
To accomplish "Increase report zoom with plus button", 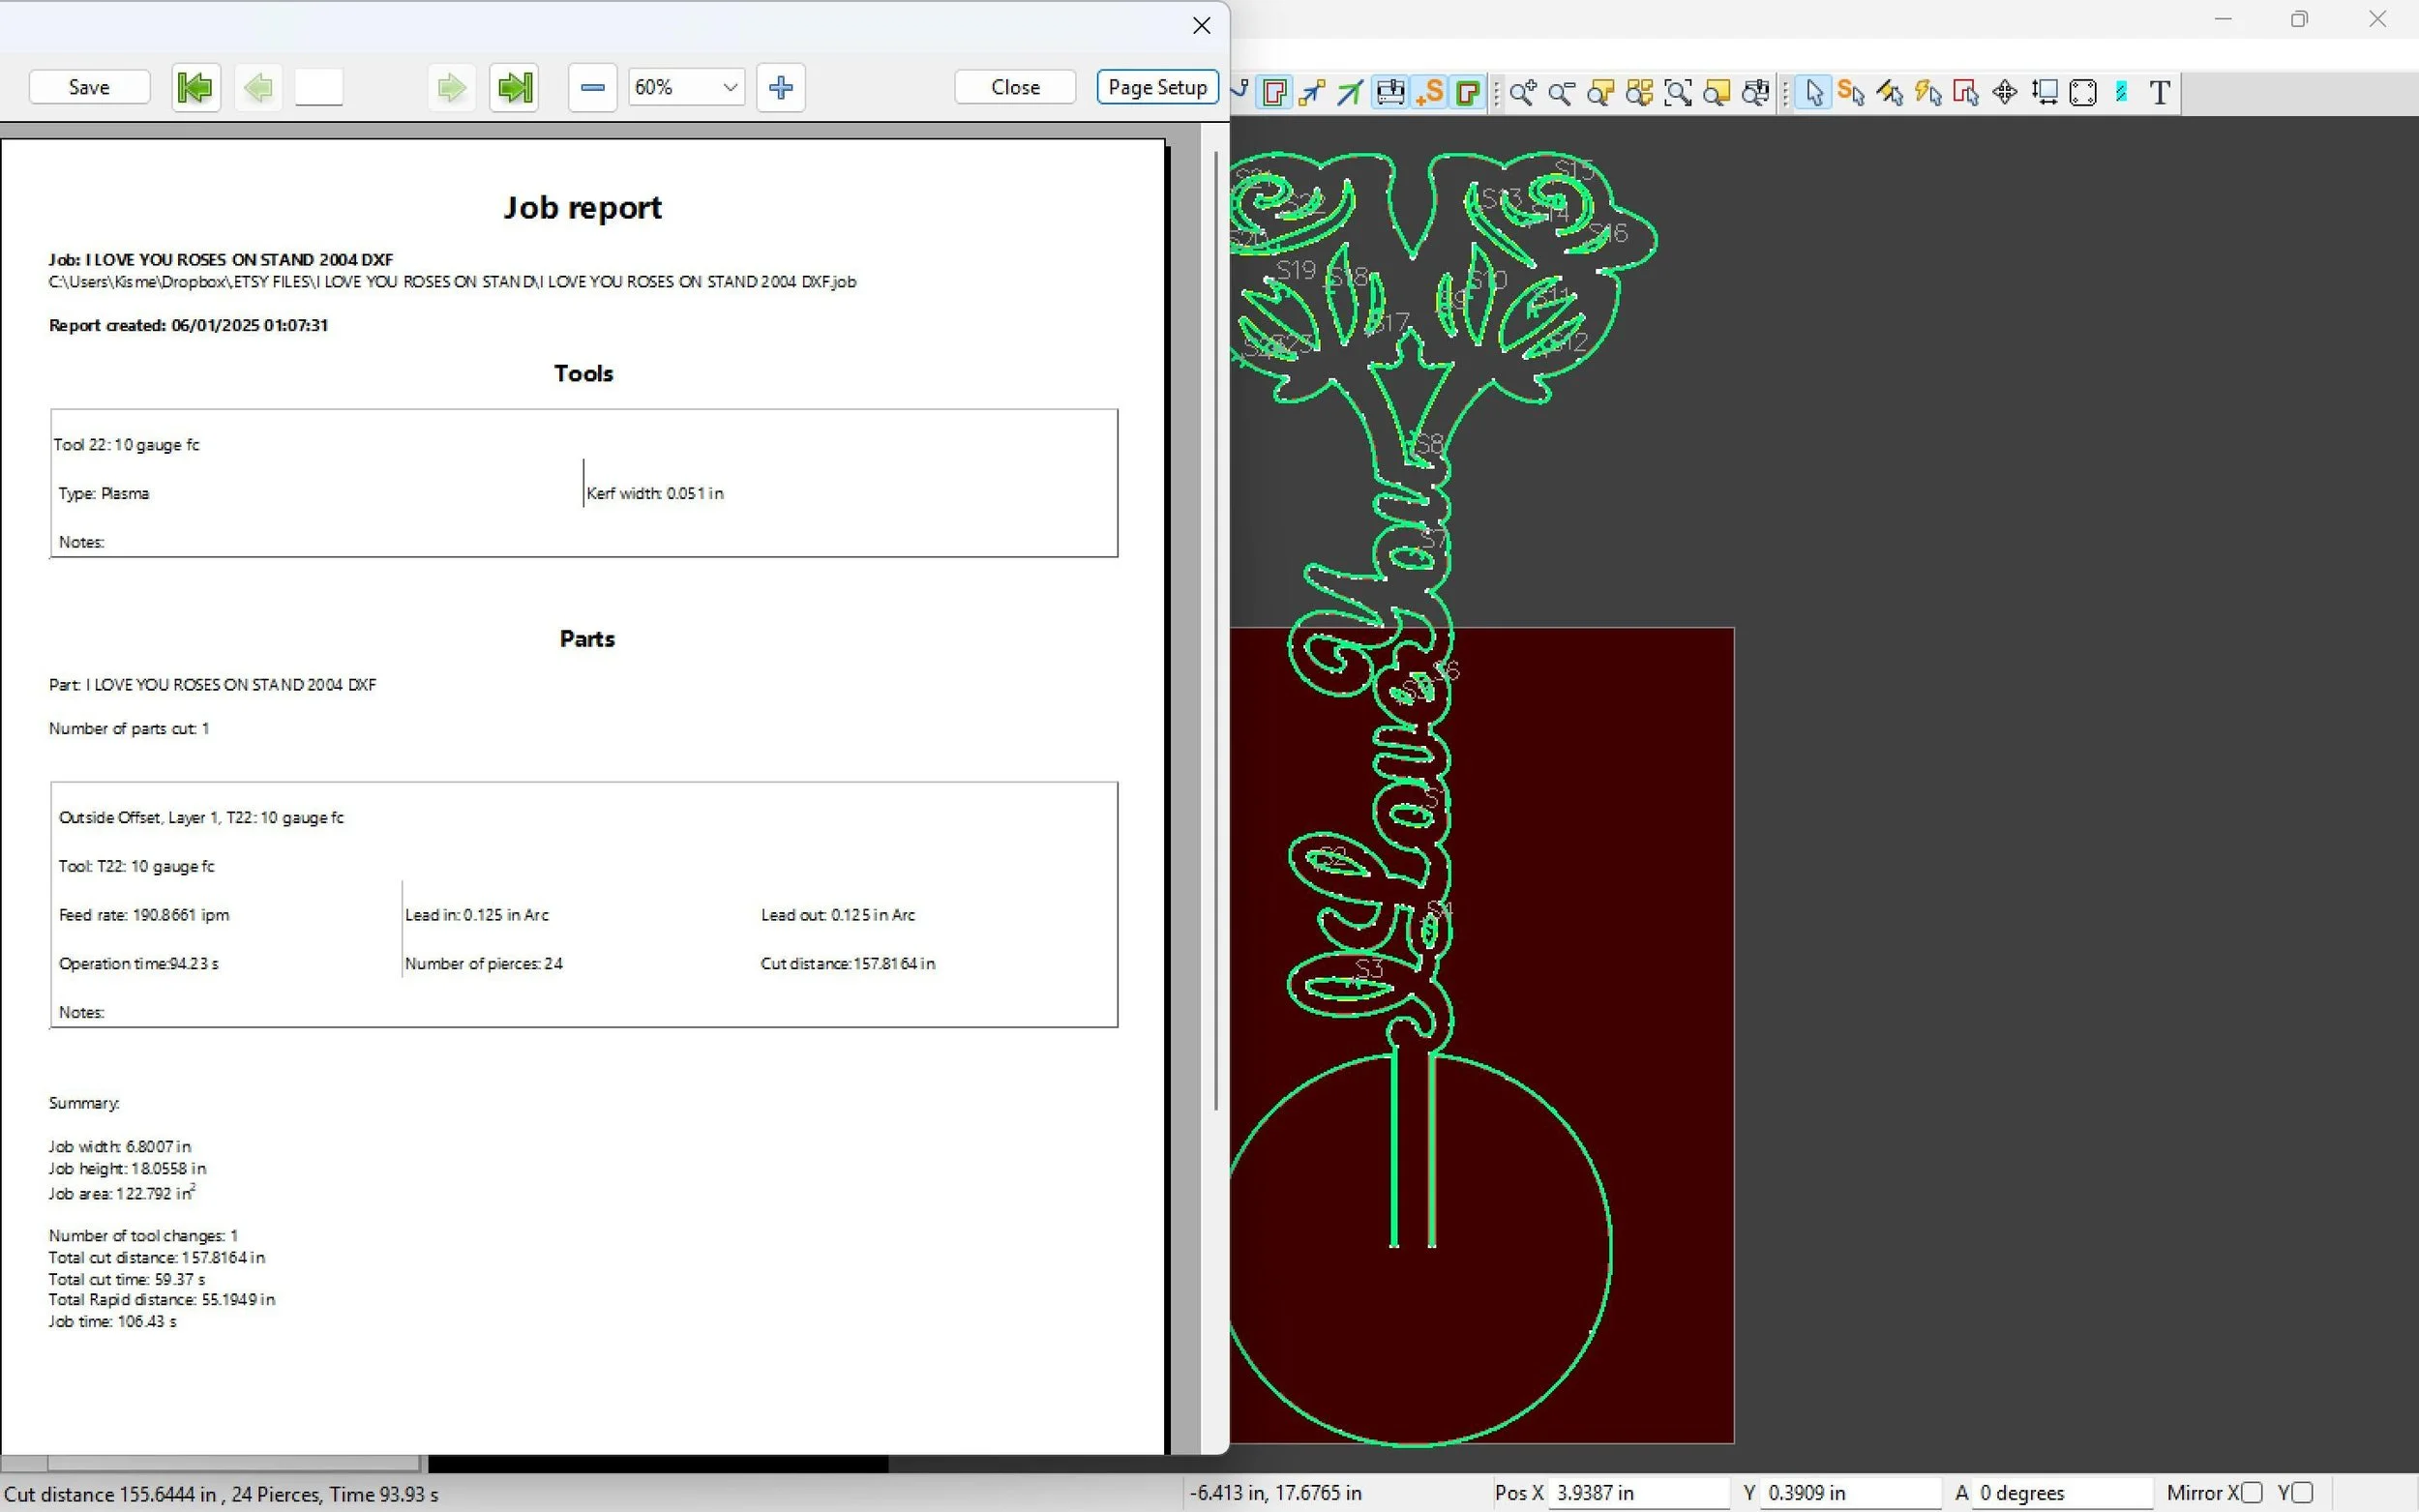I will [781, 88].
